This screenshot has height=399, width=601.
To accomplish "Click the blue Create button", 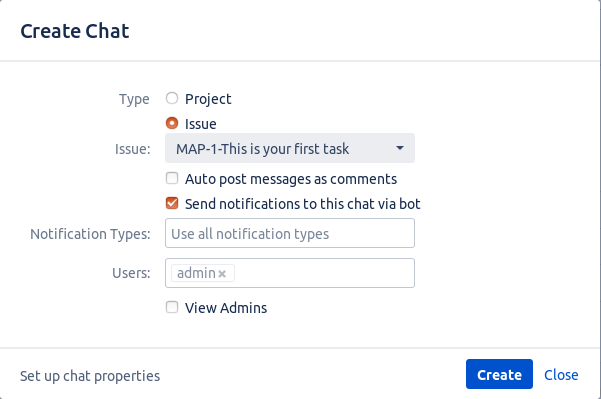I will 499,374.
